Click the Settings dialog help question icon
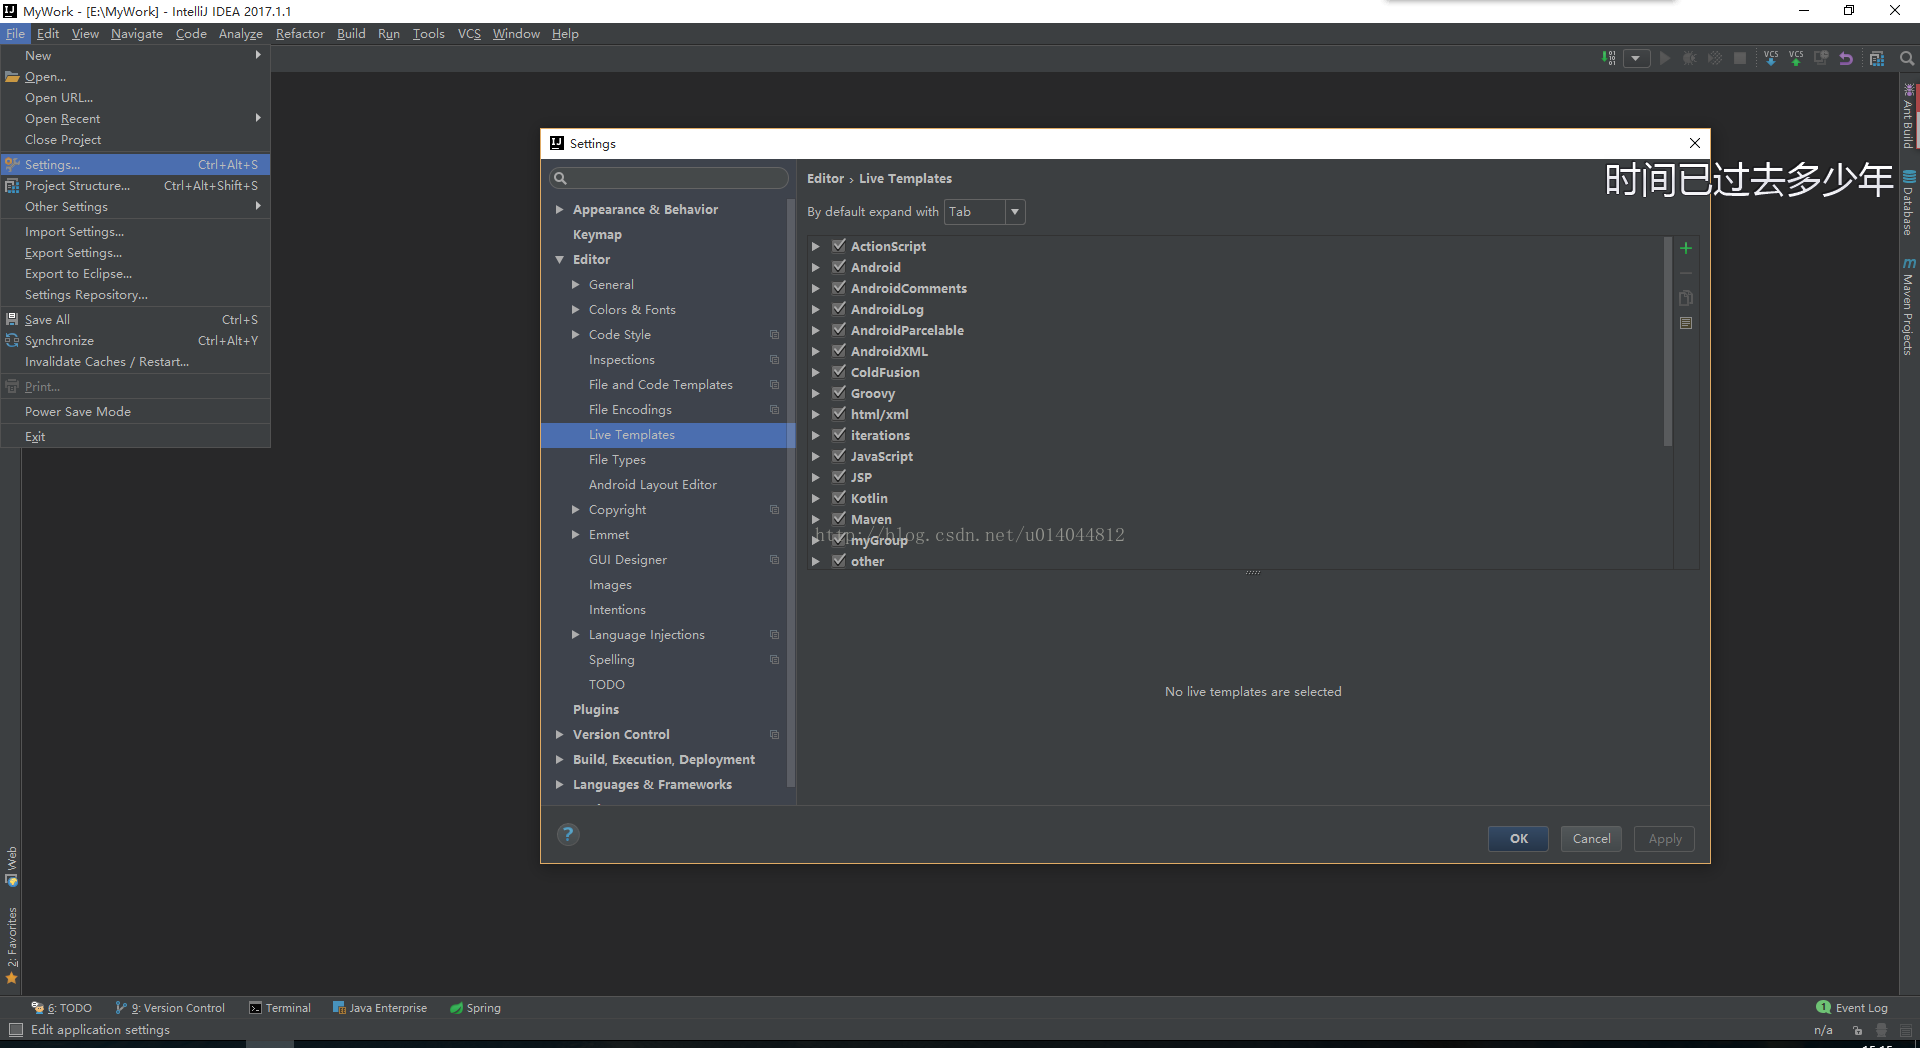1920x1048 pixels. tap(568, 834)
